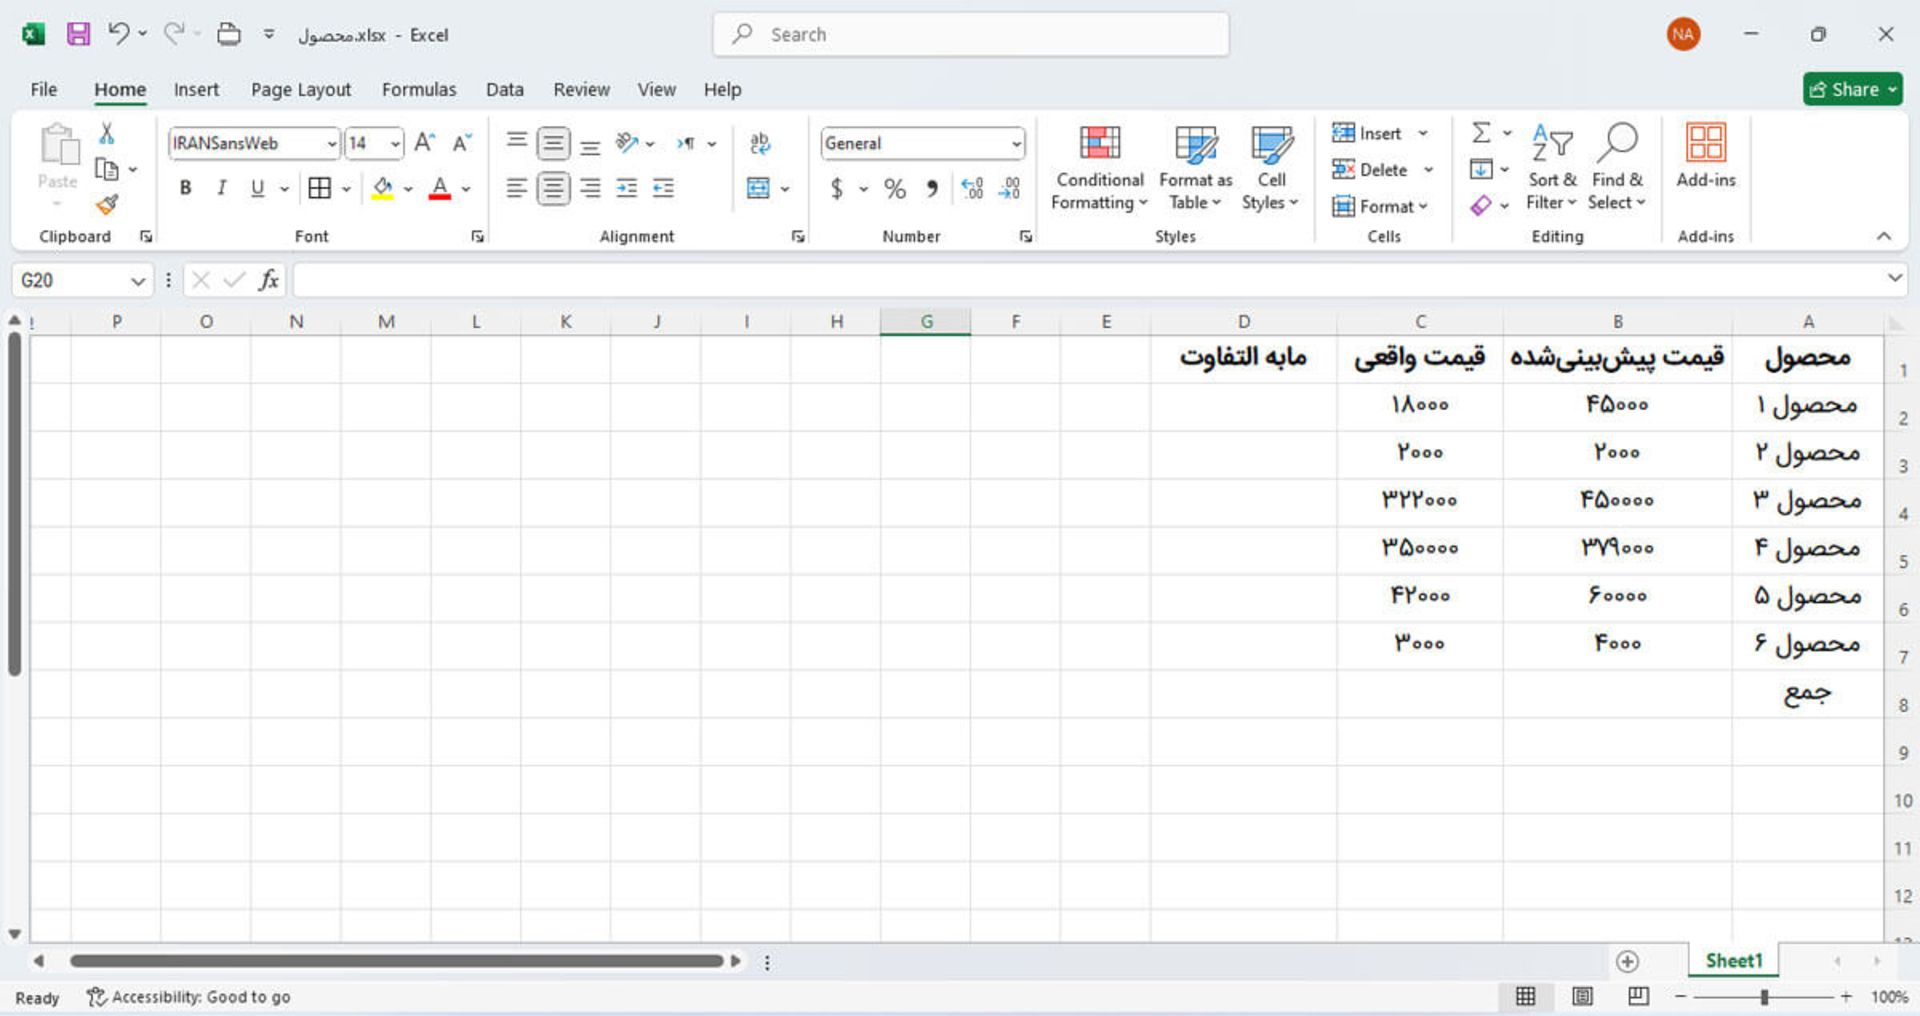Open Cell Styles gallery
Screen dimensions: 1920x1016
[x=1270, y=165]
